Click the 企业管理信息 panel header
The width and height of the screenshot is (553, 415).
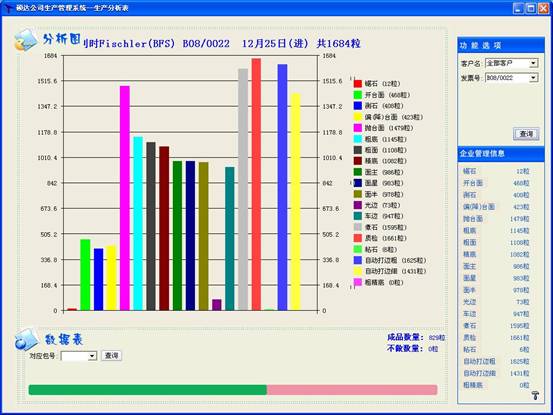(x=500, y=154)
